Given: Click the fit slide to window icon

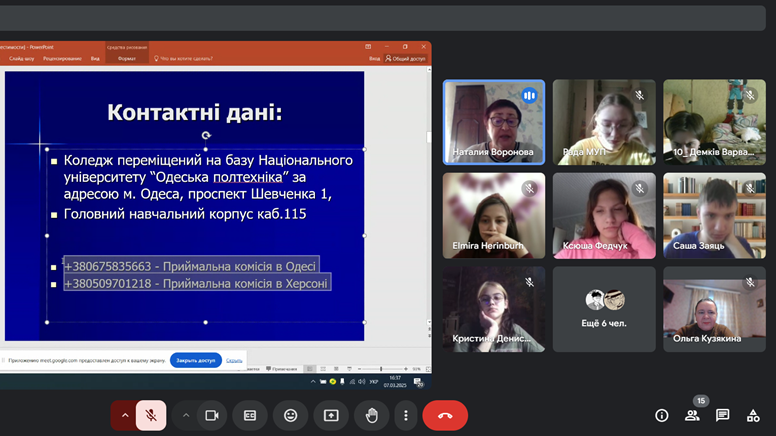Looking at the screenshot, I should pyautogui.click(x=428, y=369).
